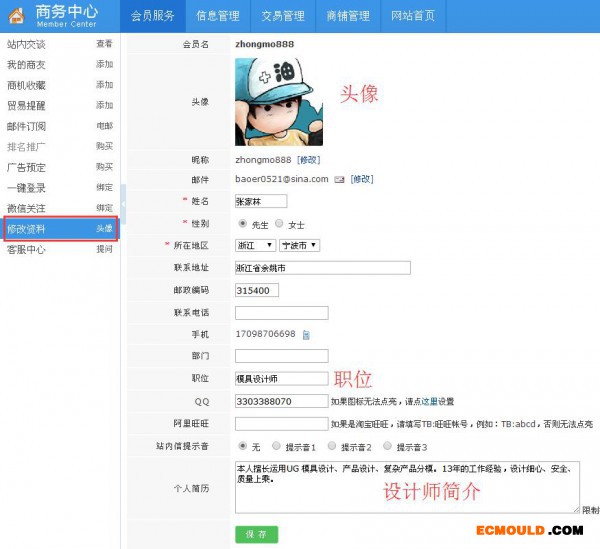The width and height of the screenshot is (600, 549).
Task: Switch to the 信息管理 tab
Action: coord(217,16)
